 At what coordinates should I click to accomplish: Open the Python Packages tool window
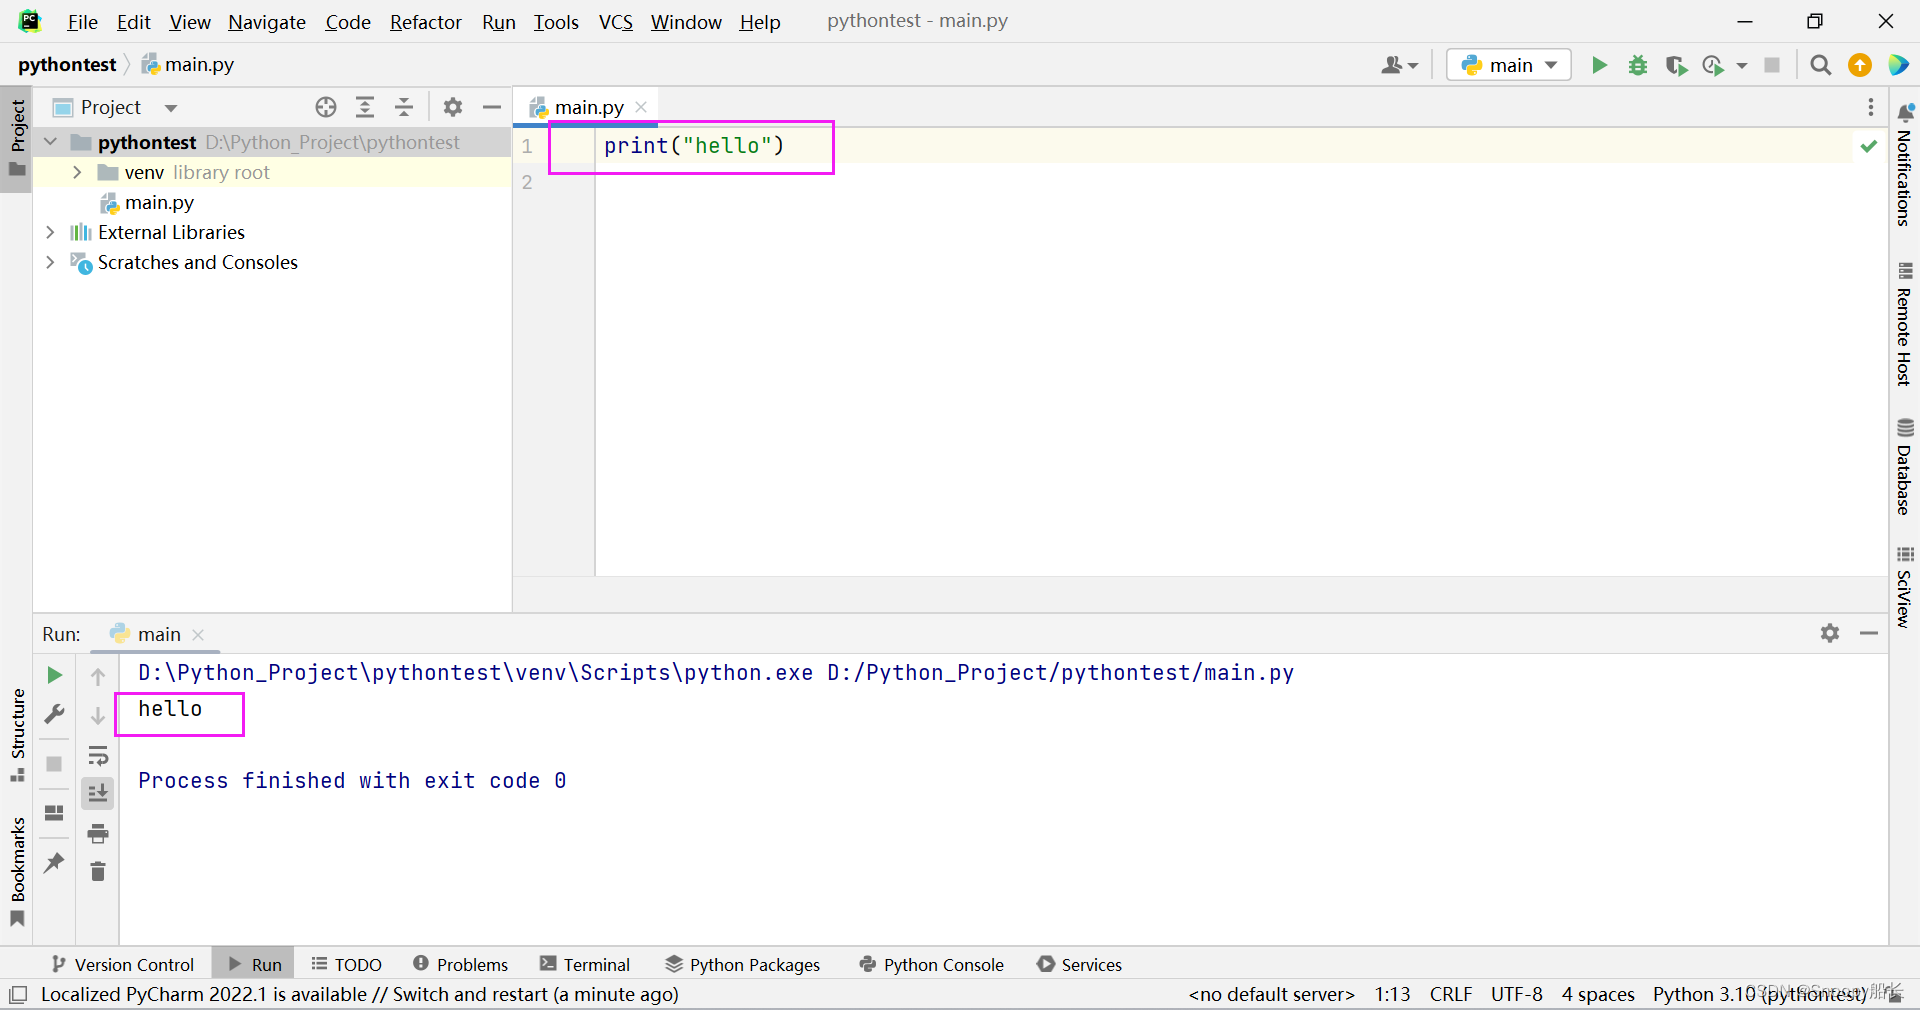click(742, 964)
